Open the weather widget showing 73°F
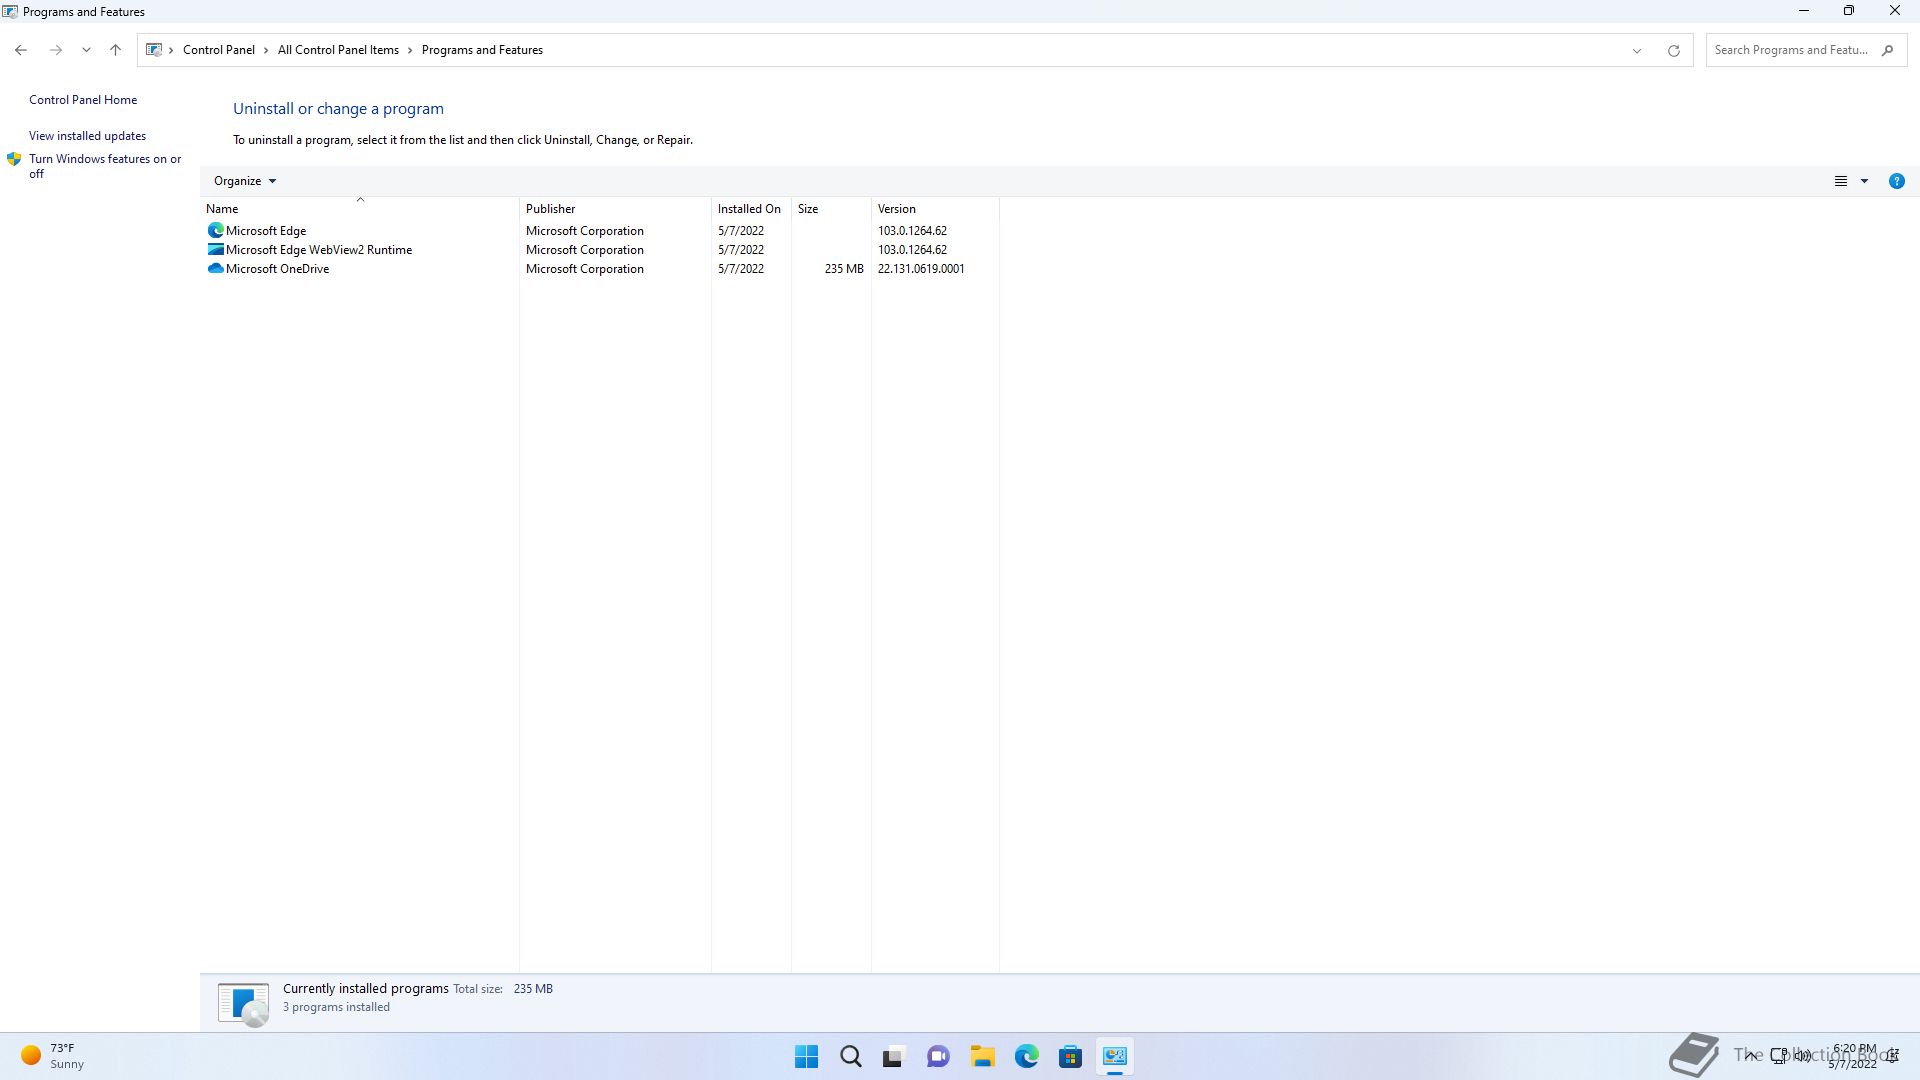The width and height of the screenshot is (1920, 1080). click(53, 1056)
